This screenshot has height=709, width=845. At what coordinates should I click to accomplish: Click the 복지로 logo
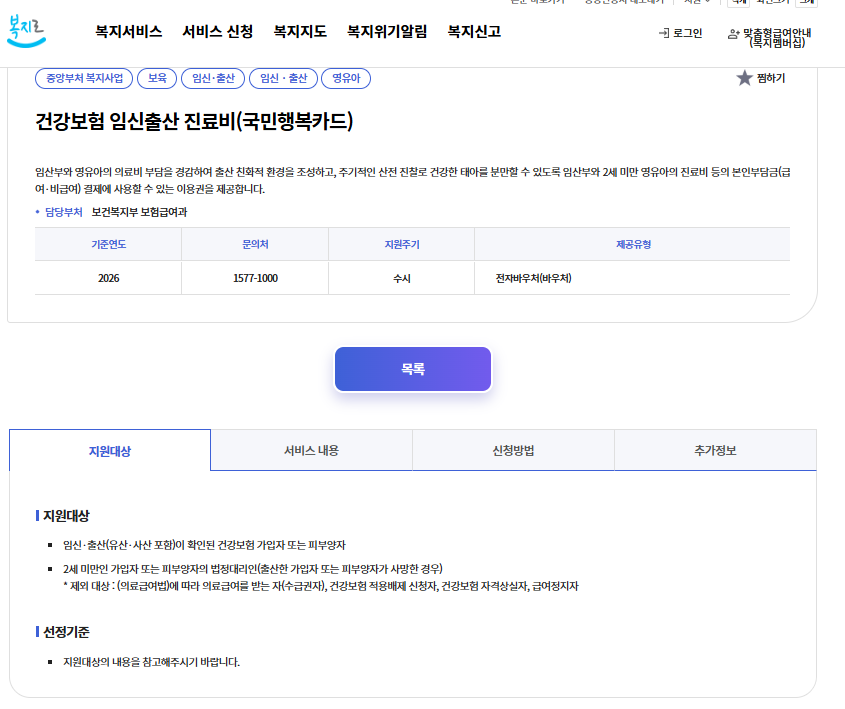click(x=26, y=31)
